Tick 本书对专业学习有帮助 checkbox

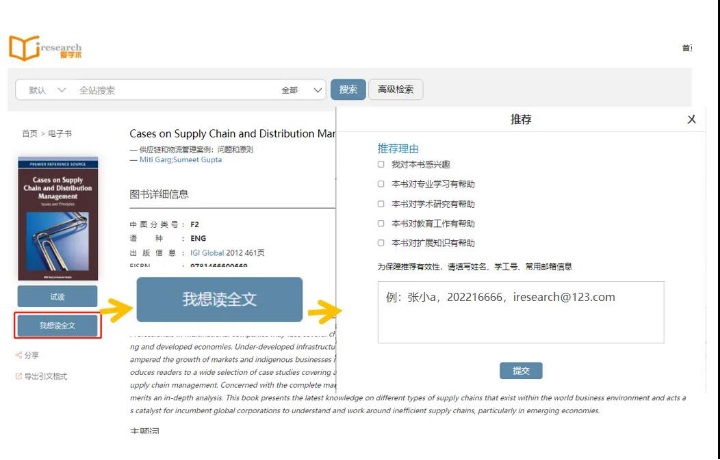tap(381, 184)
